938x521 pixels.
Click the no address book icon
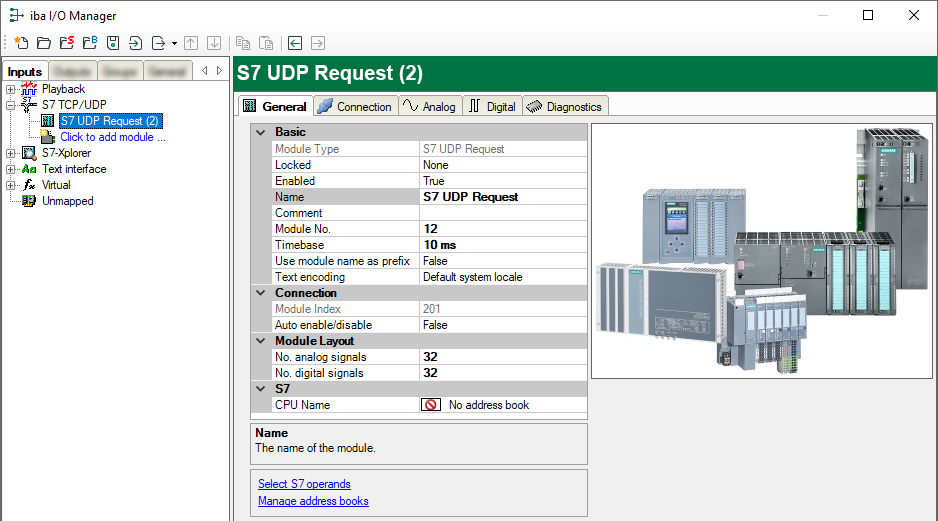tap(431, 405)
